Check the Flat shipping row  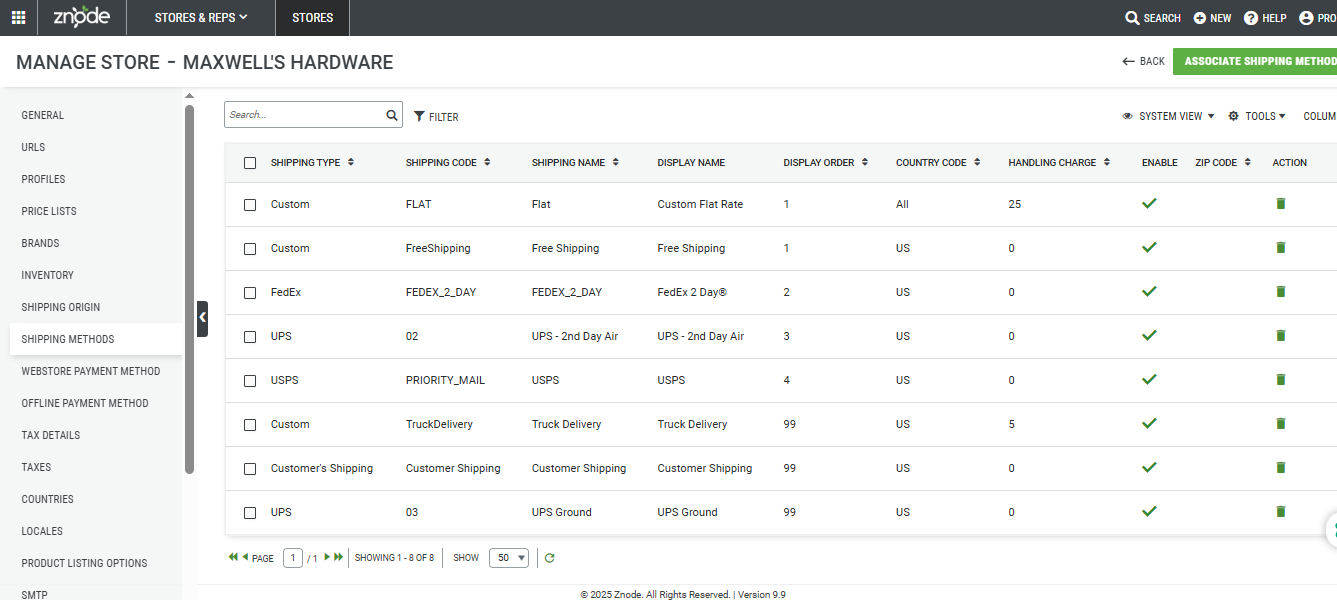(250, 205)
